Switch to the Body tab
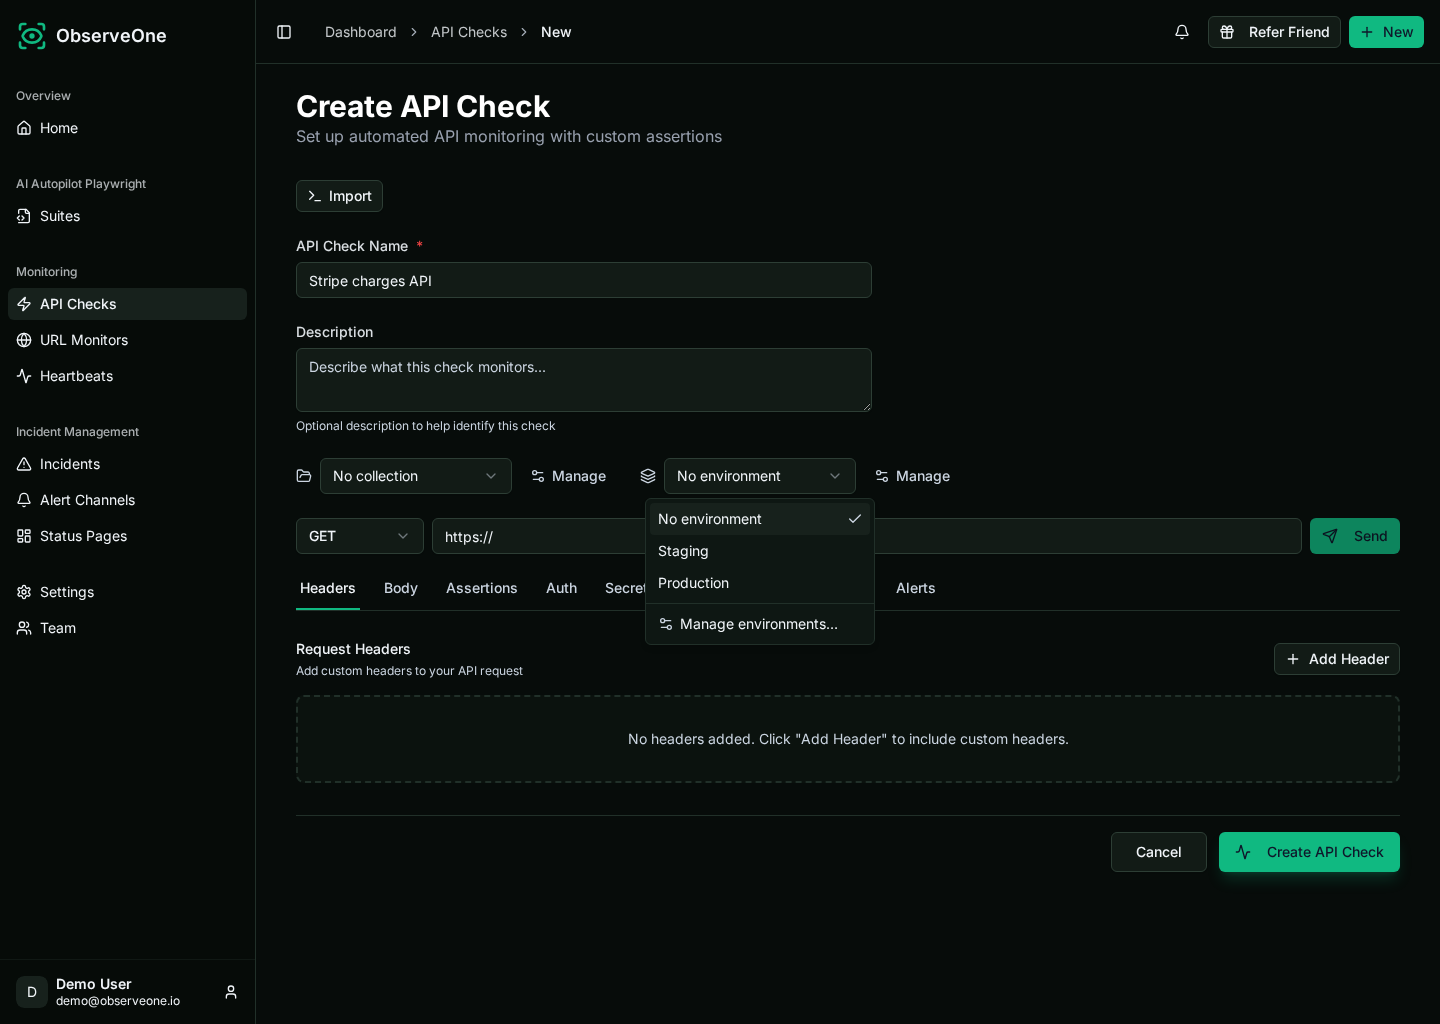The width and height of the screenshot is (1440, 1024). pos(401,588)
